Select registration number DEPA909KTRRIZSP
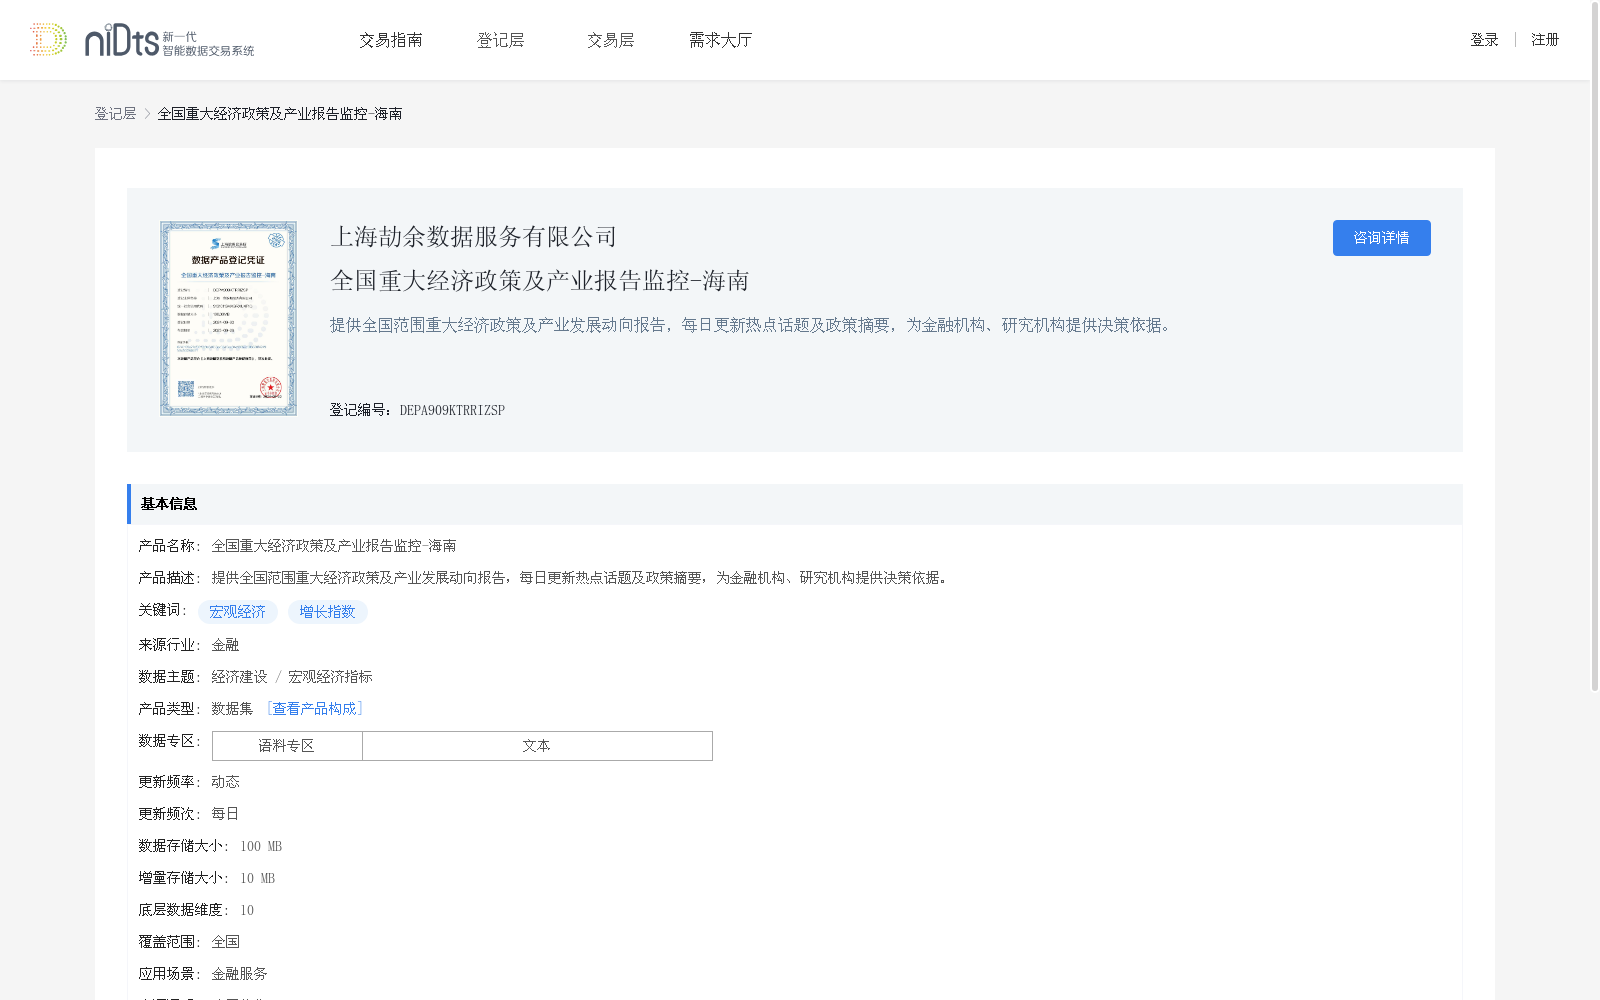Image resolution: width=1600 pixels, height=1000 pixels. [452, 410]
